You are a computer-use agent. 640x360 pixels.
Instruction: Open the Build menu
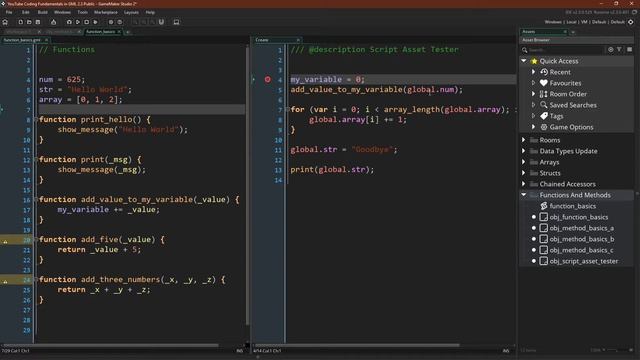pyautogui.click(x=42, y=12)
